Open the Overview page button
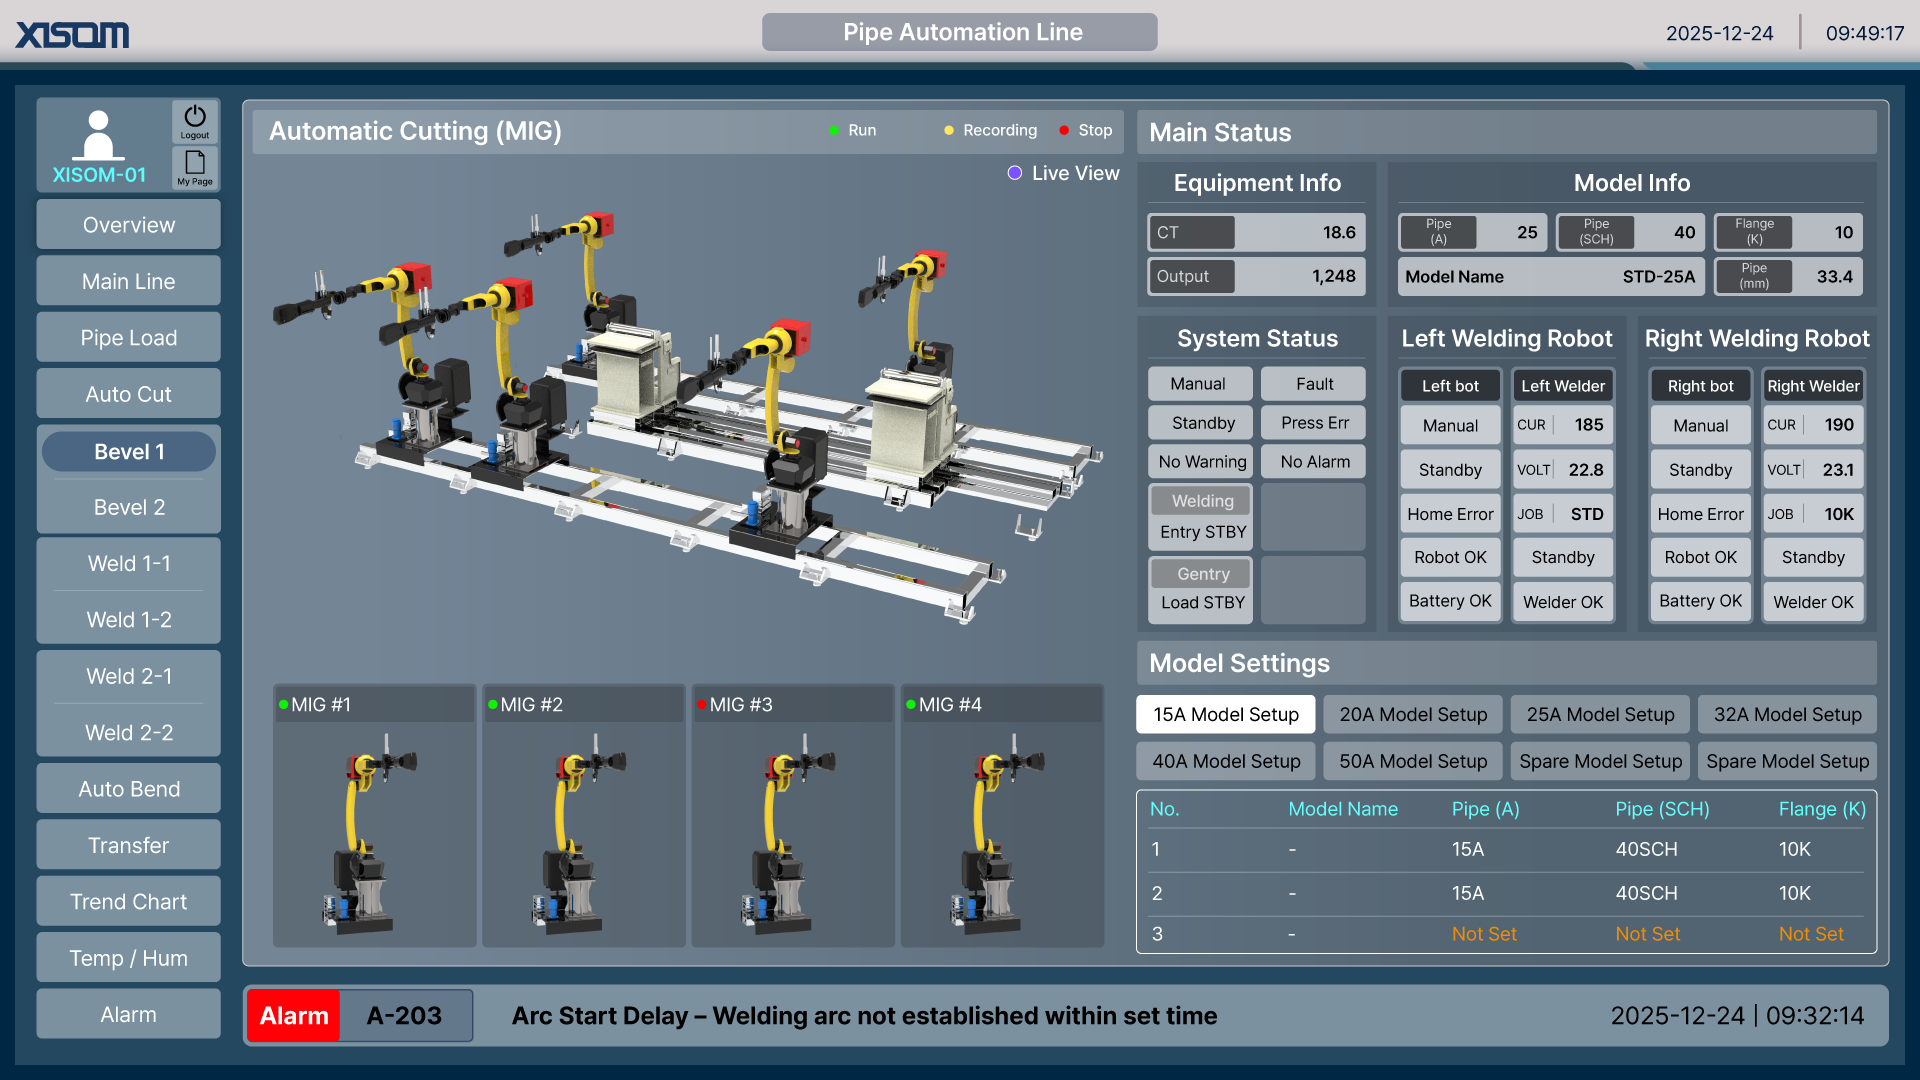 click(x=129, y=226)
